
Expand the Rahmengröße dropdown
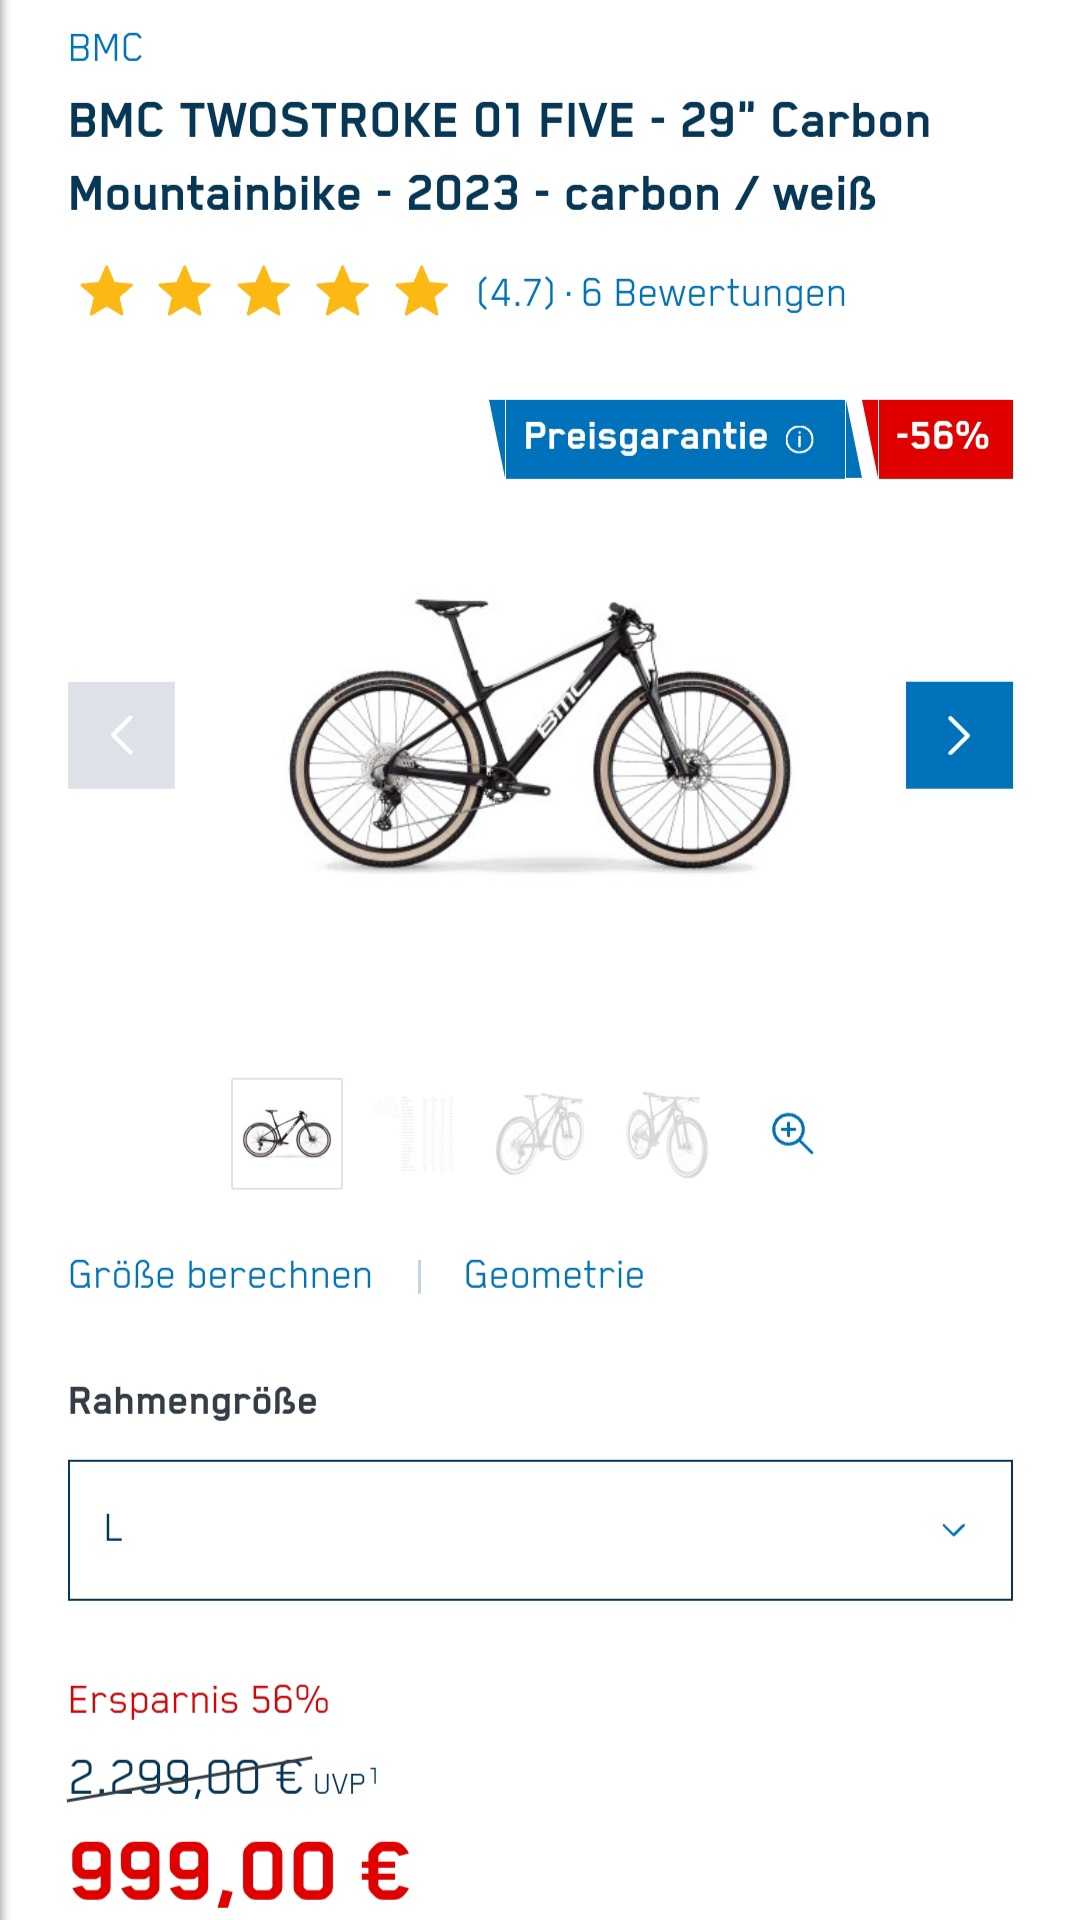(540, 1530)
